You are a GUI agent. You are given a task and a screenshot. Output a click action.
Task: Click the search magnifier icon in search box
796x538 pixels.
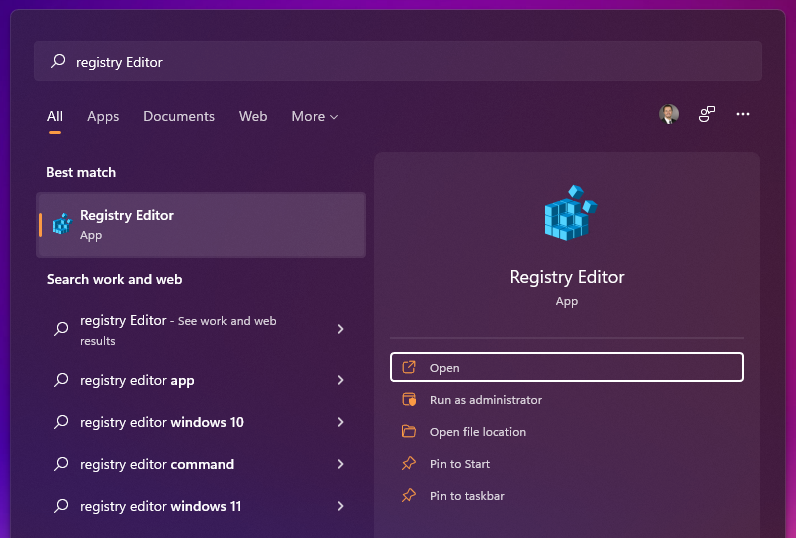(x=58, y=61)
